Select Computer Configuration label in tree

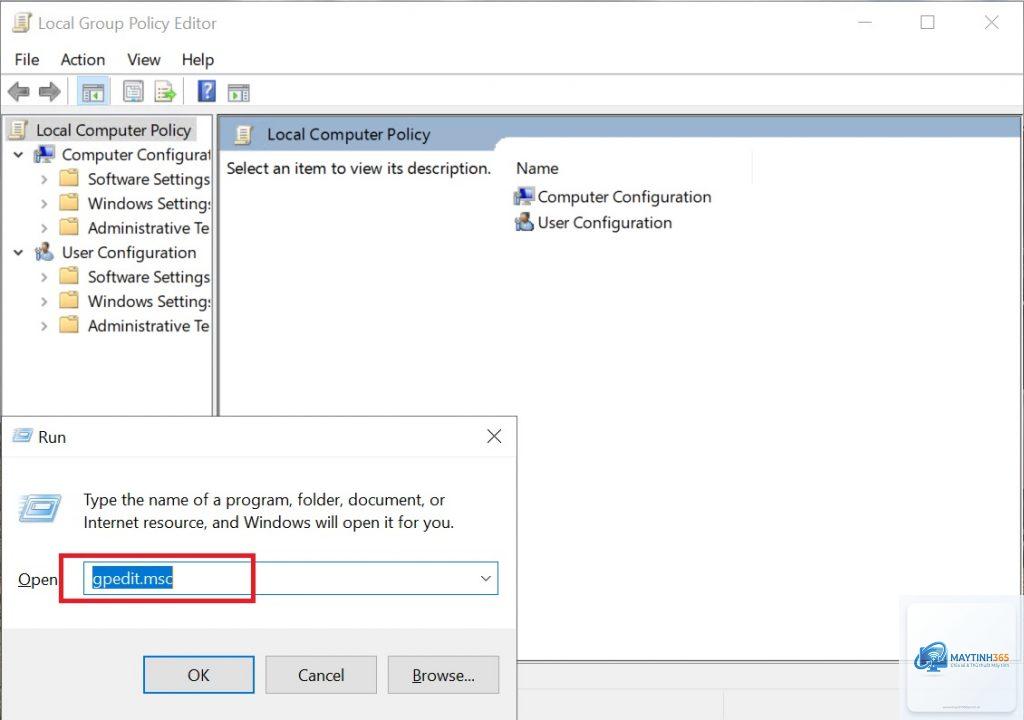[x=136, y=155]
